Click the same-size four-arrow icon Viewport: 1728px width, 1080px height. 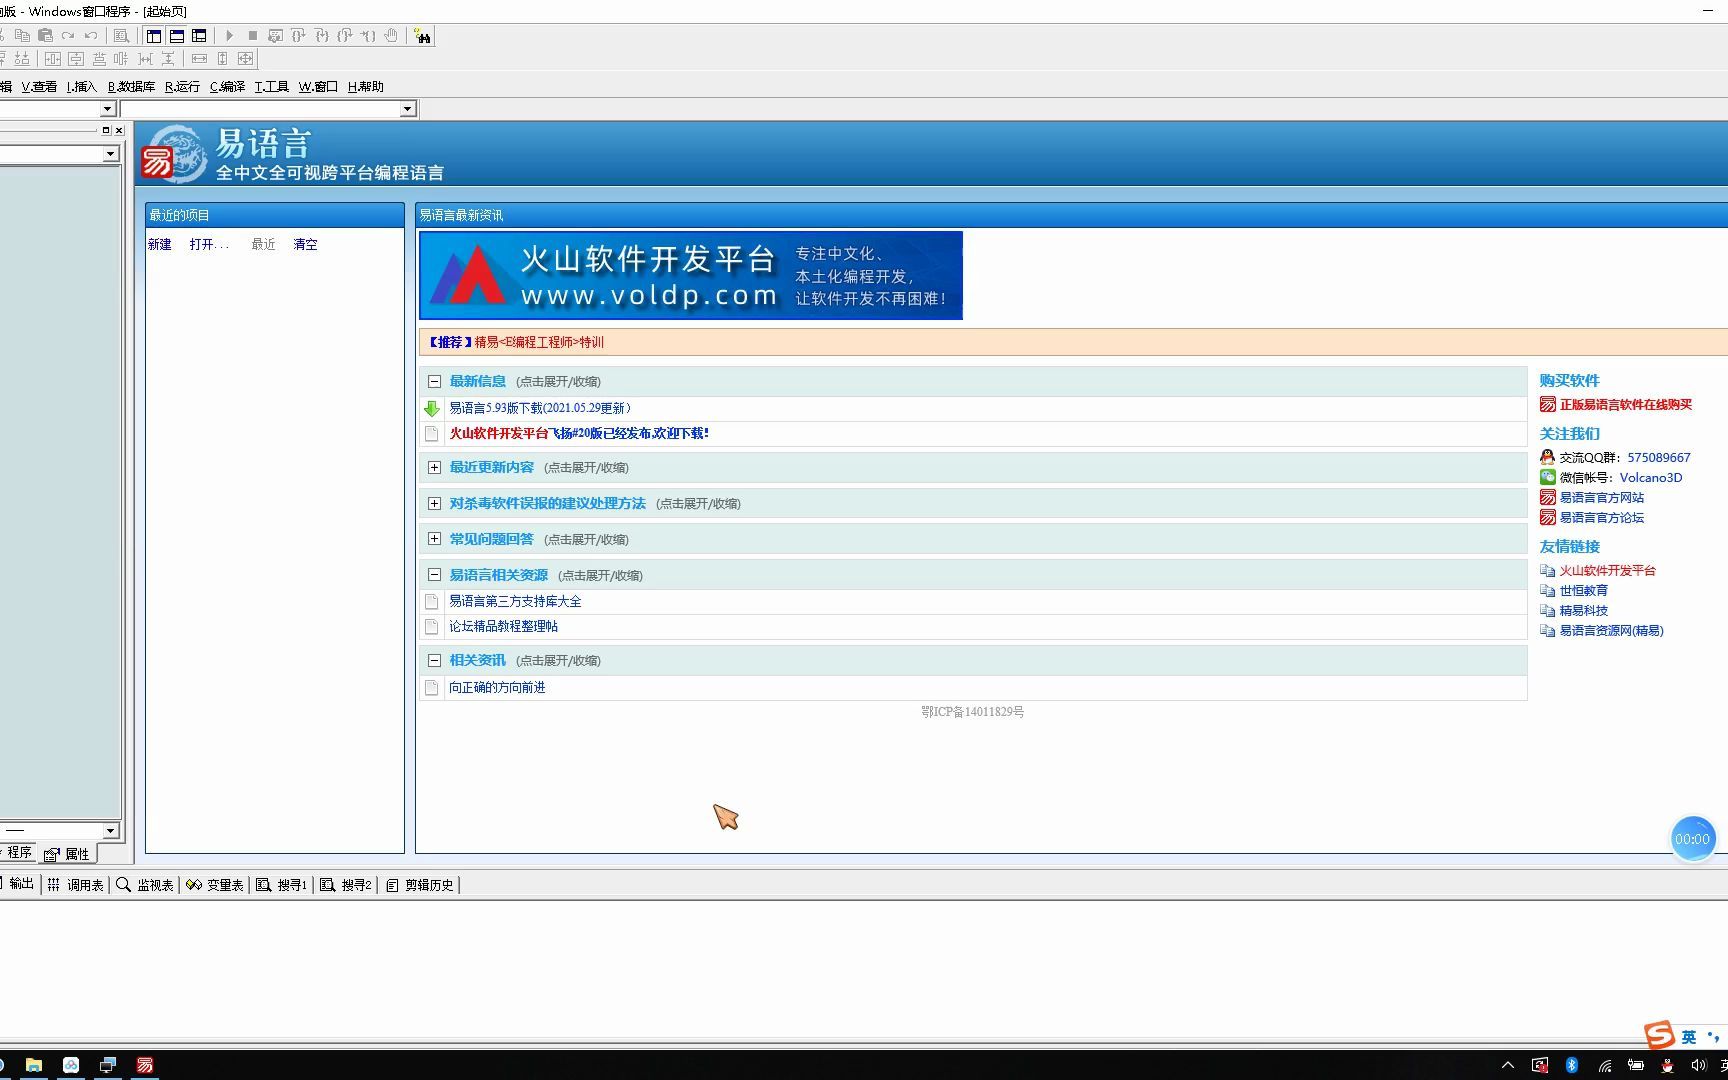(x=245, y=59)
